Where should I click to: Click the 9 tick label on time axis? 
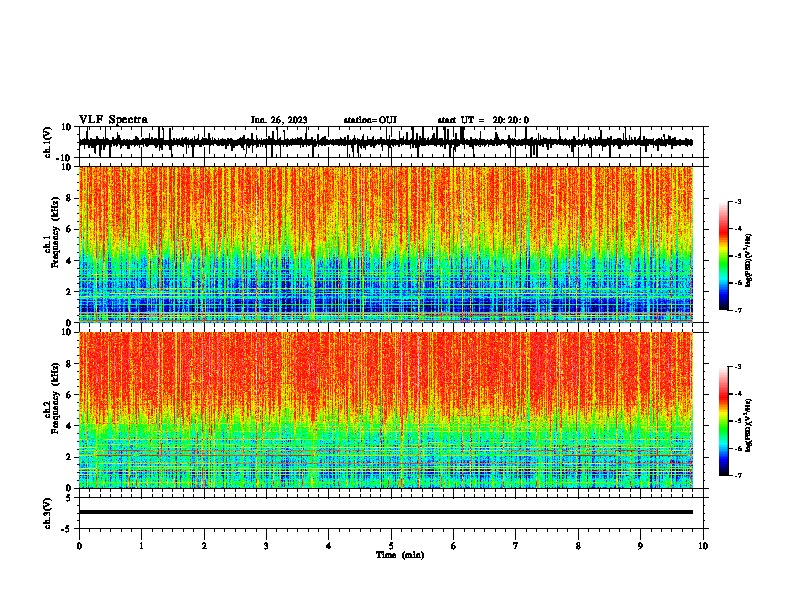tap(640, 546)
